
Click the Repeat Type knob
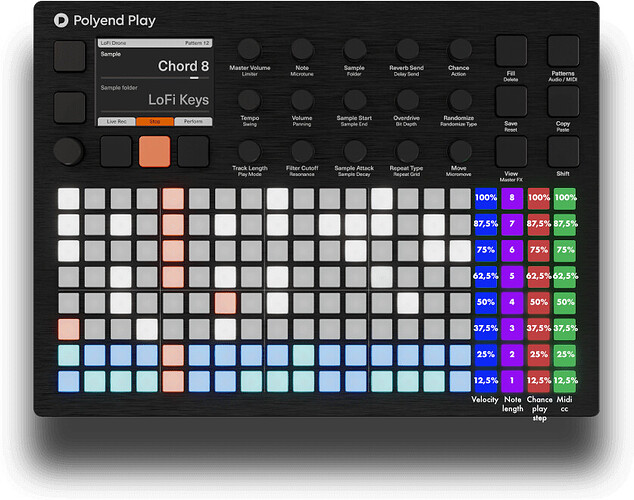pos(407,151)
